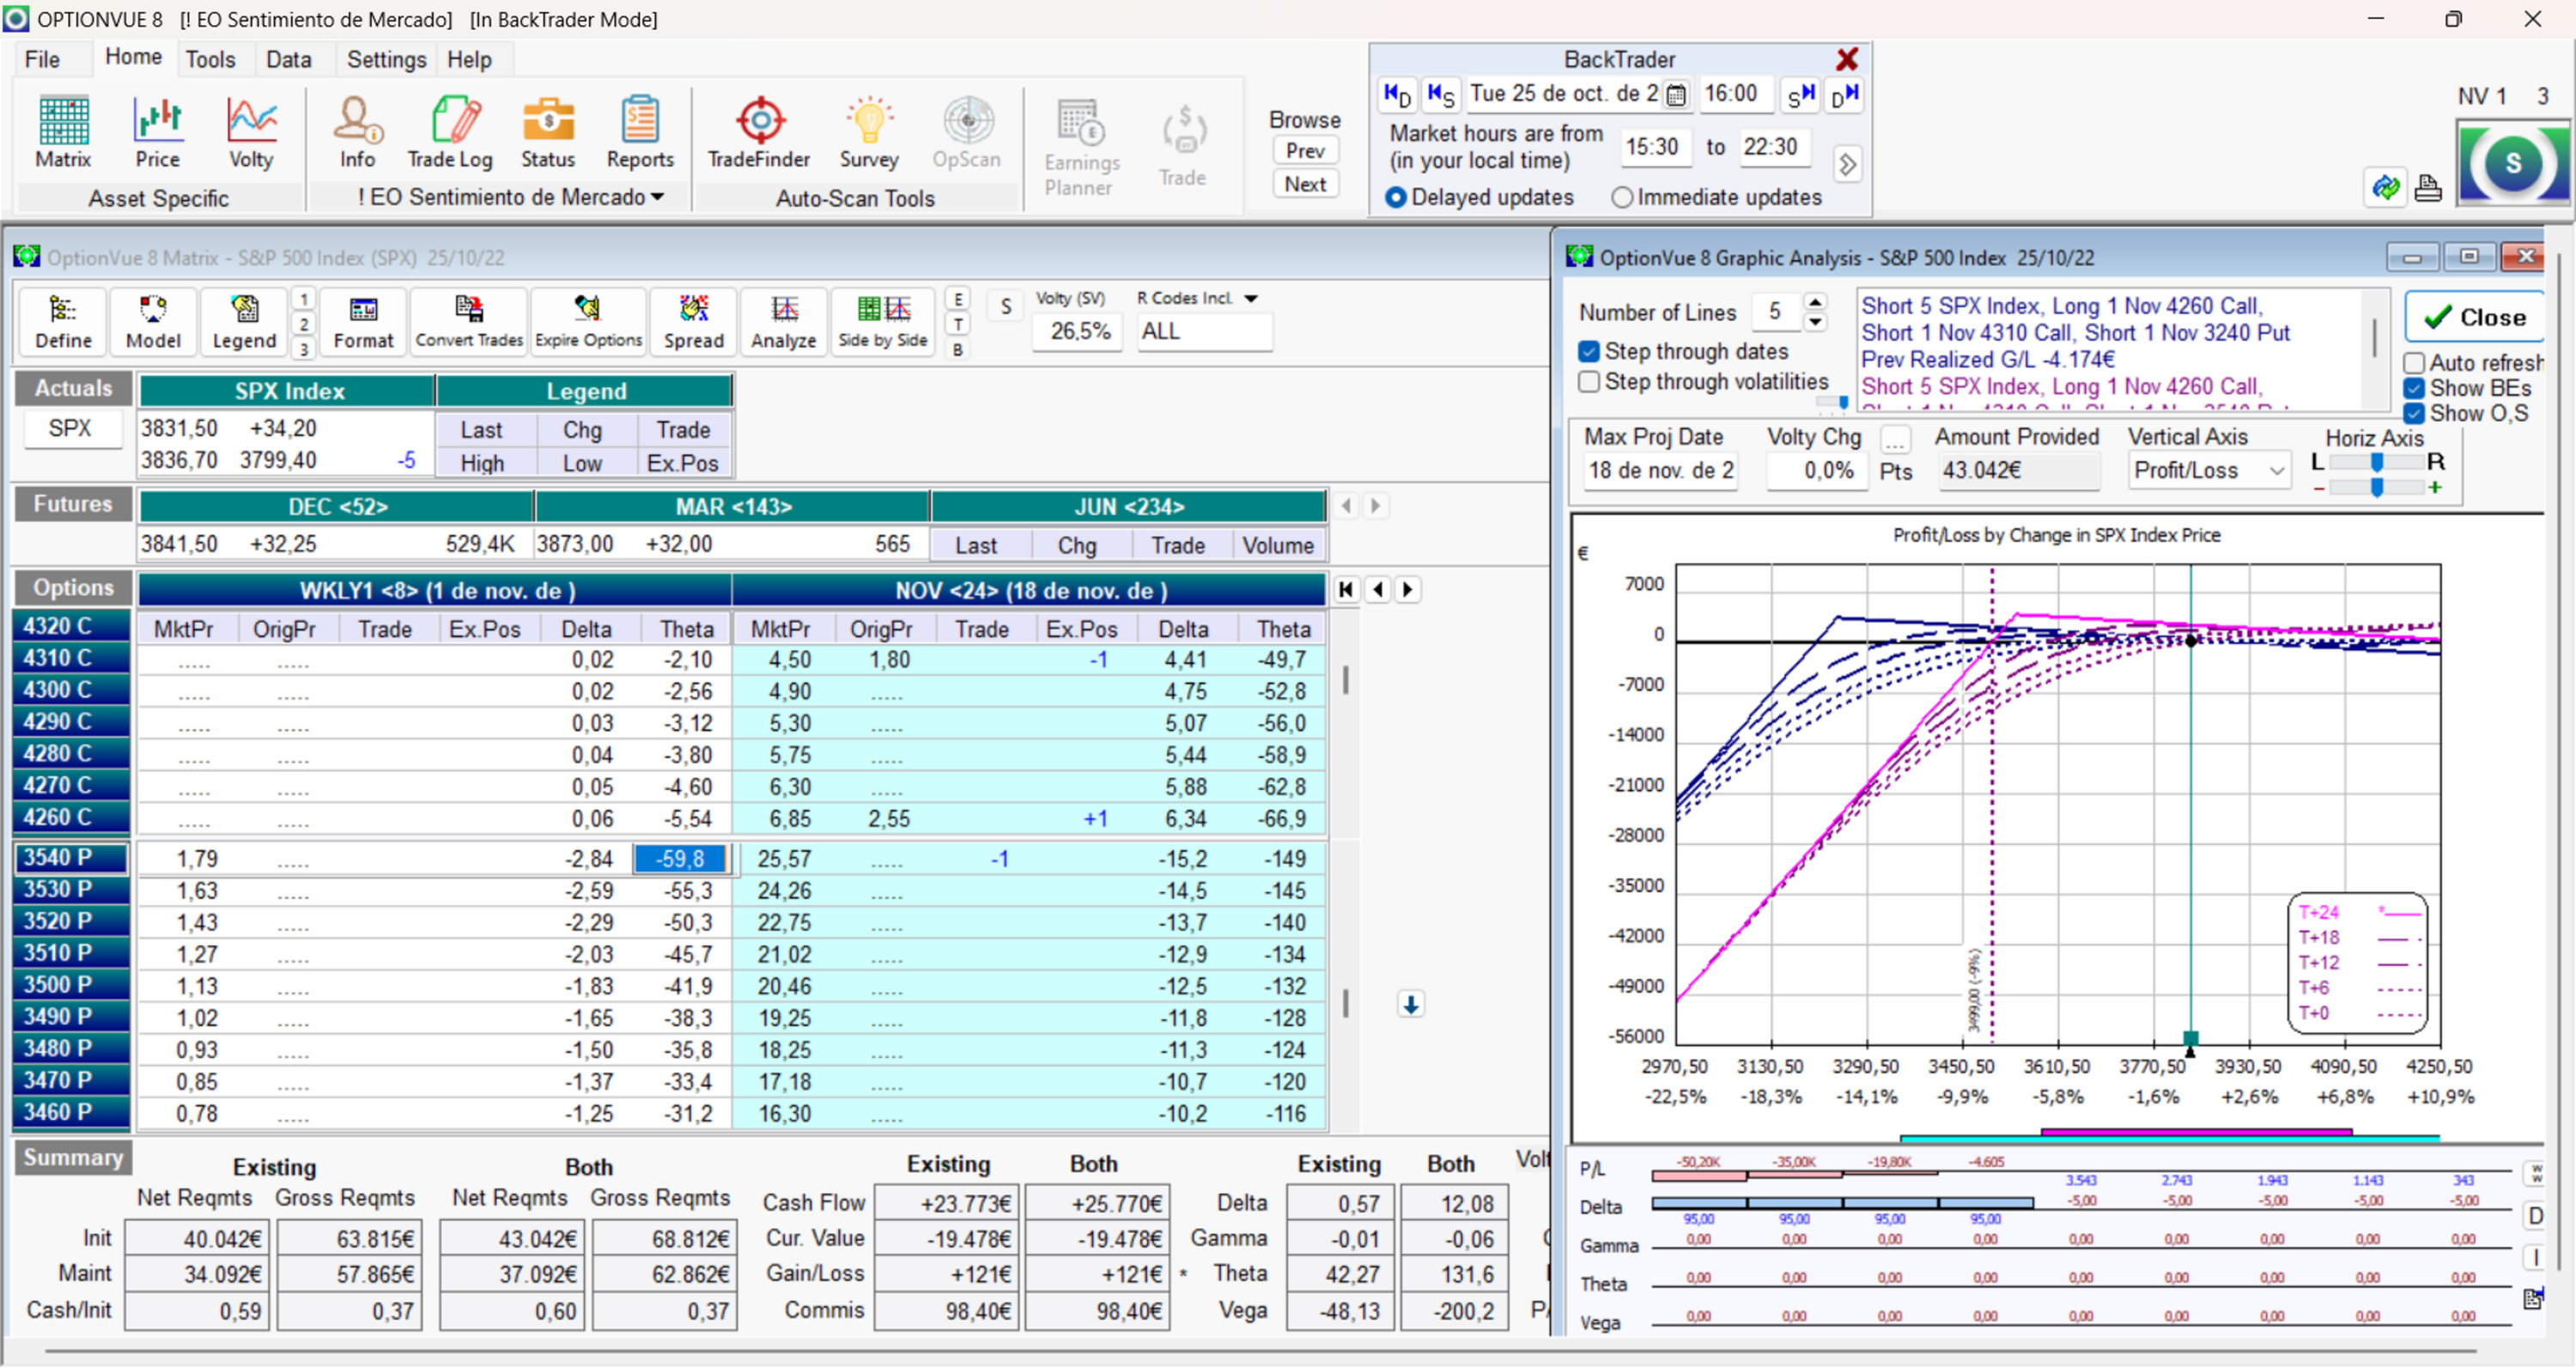
Task: Toggle Show BEs checkbox
Action: point(2414,388)
